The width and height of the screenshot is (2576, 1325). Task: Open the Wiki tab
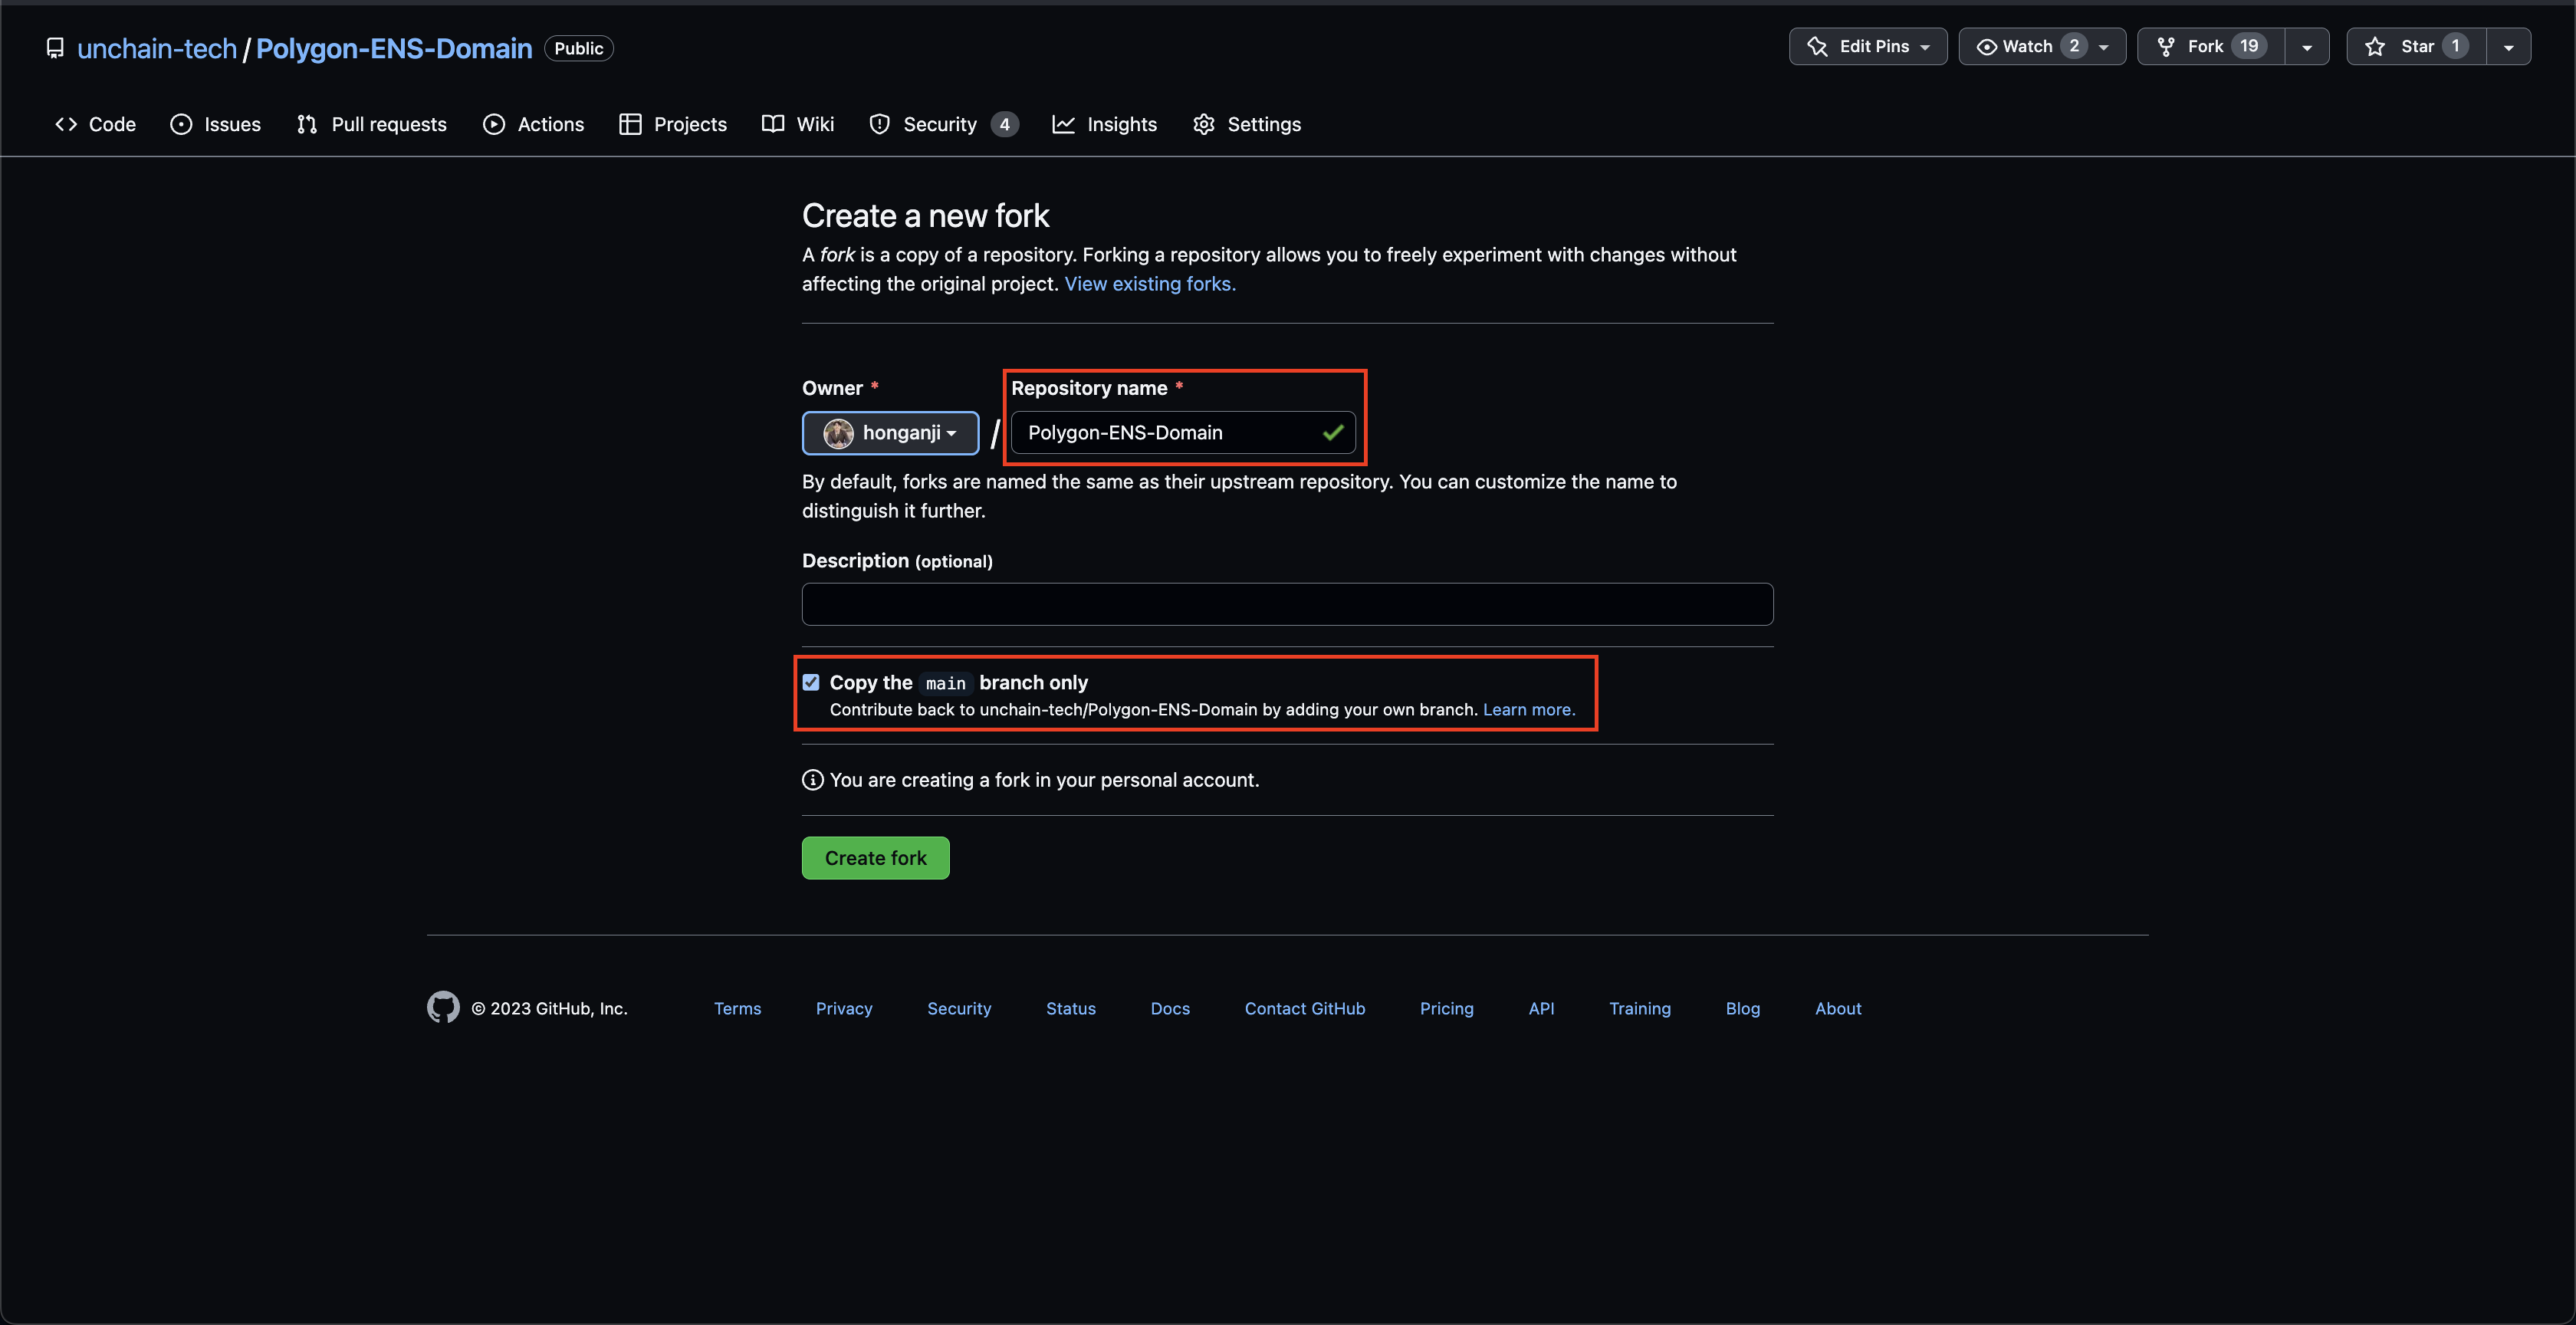click(x=798, y=124)
